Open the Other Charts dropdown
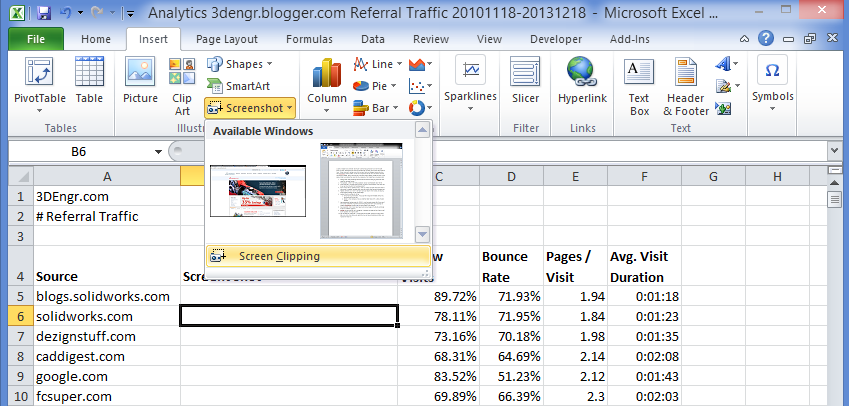The height and width of the screenshot is (406, 849). click(420, 108)
